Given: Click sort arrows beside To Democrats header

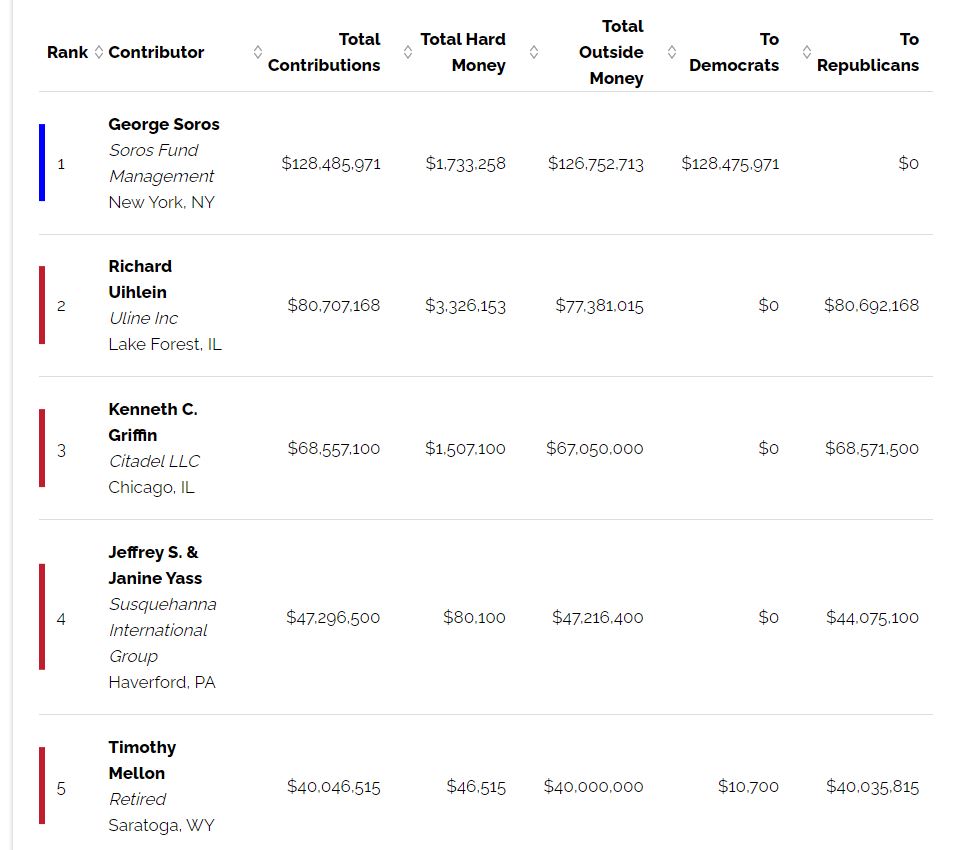Looking at the screenshot, I should (x=807, y=52).
